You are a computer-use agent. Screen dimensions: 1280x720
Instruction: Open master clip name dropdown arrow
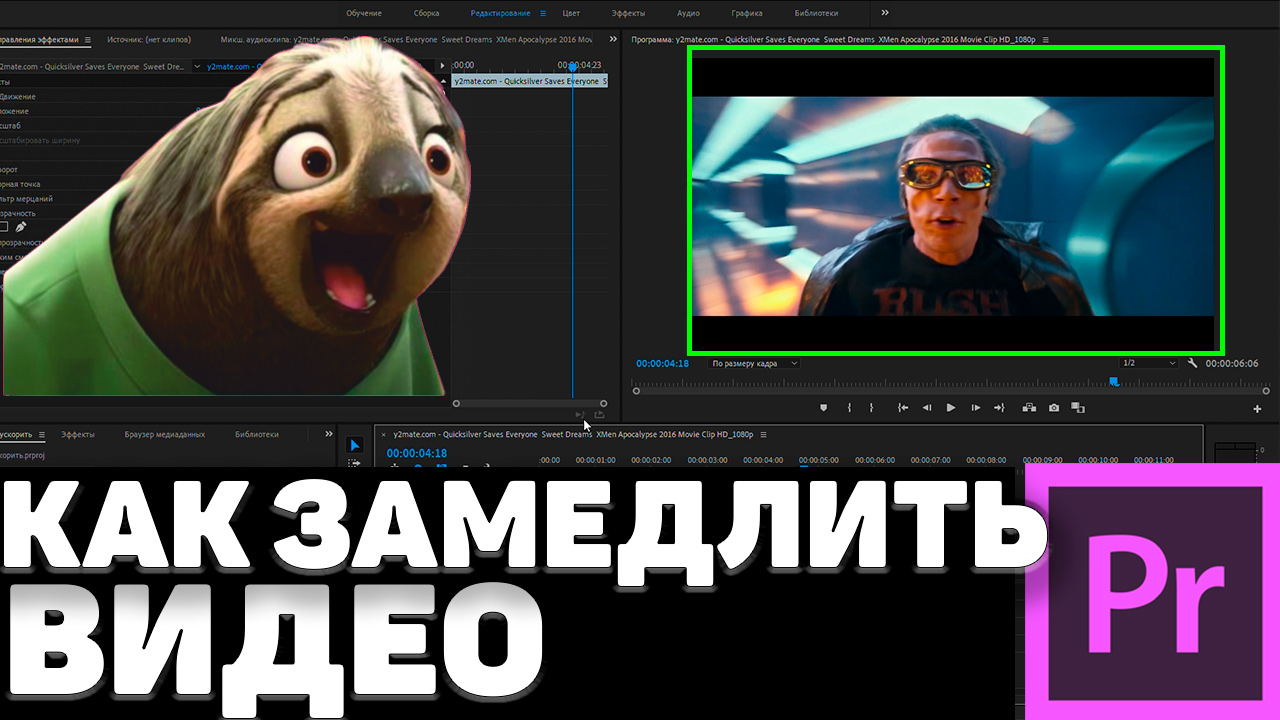click(x=197, y=67)
